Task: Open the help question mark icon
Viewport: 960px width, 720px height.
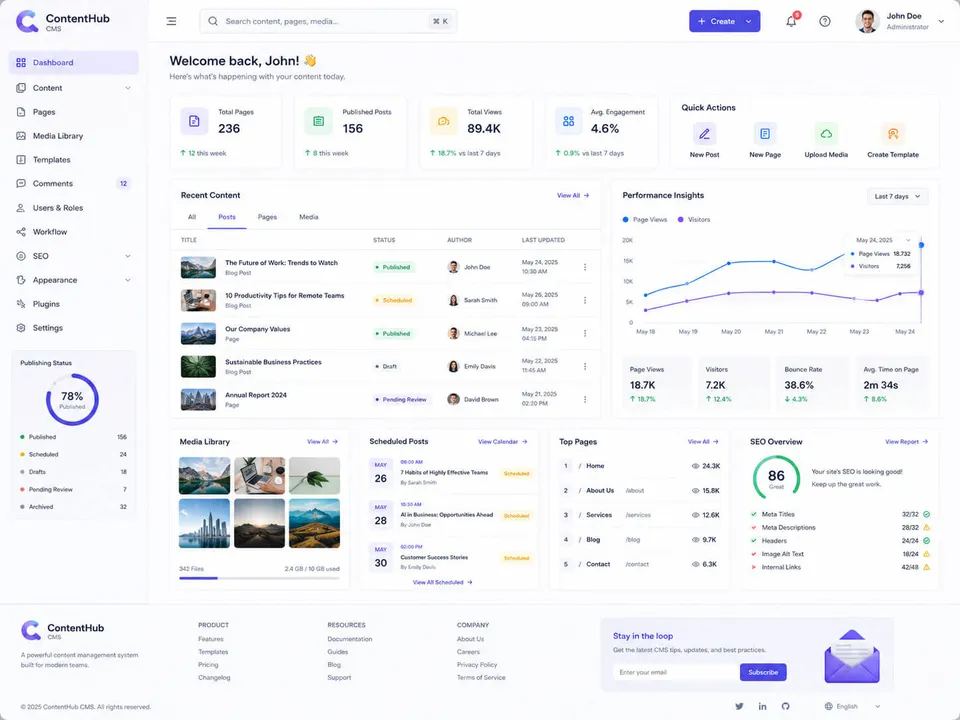Action: pyautogui.click(x=825, y=21)
